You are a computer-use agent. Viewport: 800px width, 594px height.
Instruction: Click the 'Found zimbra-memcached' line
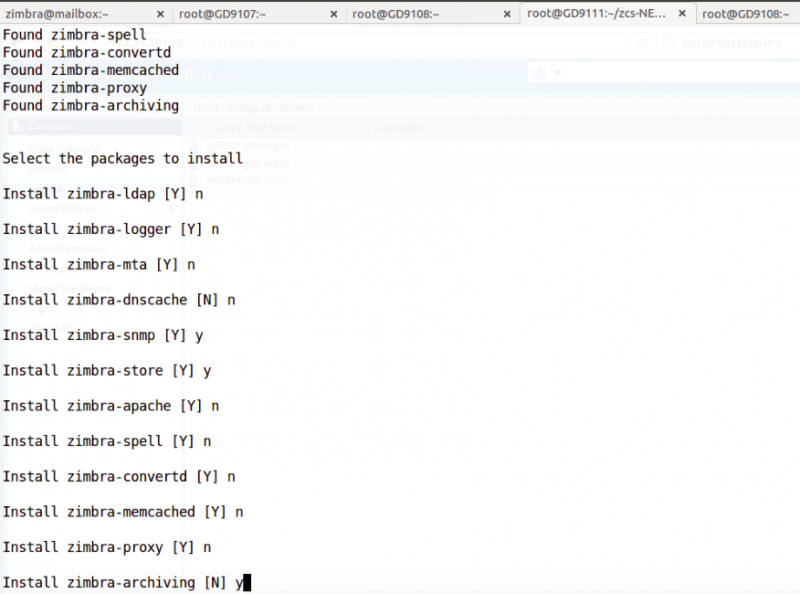[91, 70]
